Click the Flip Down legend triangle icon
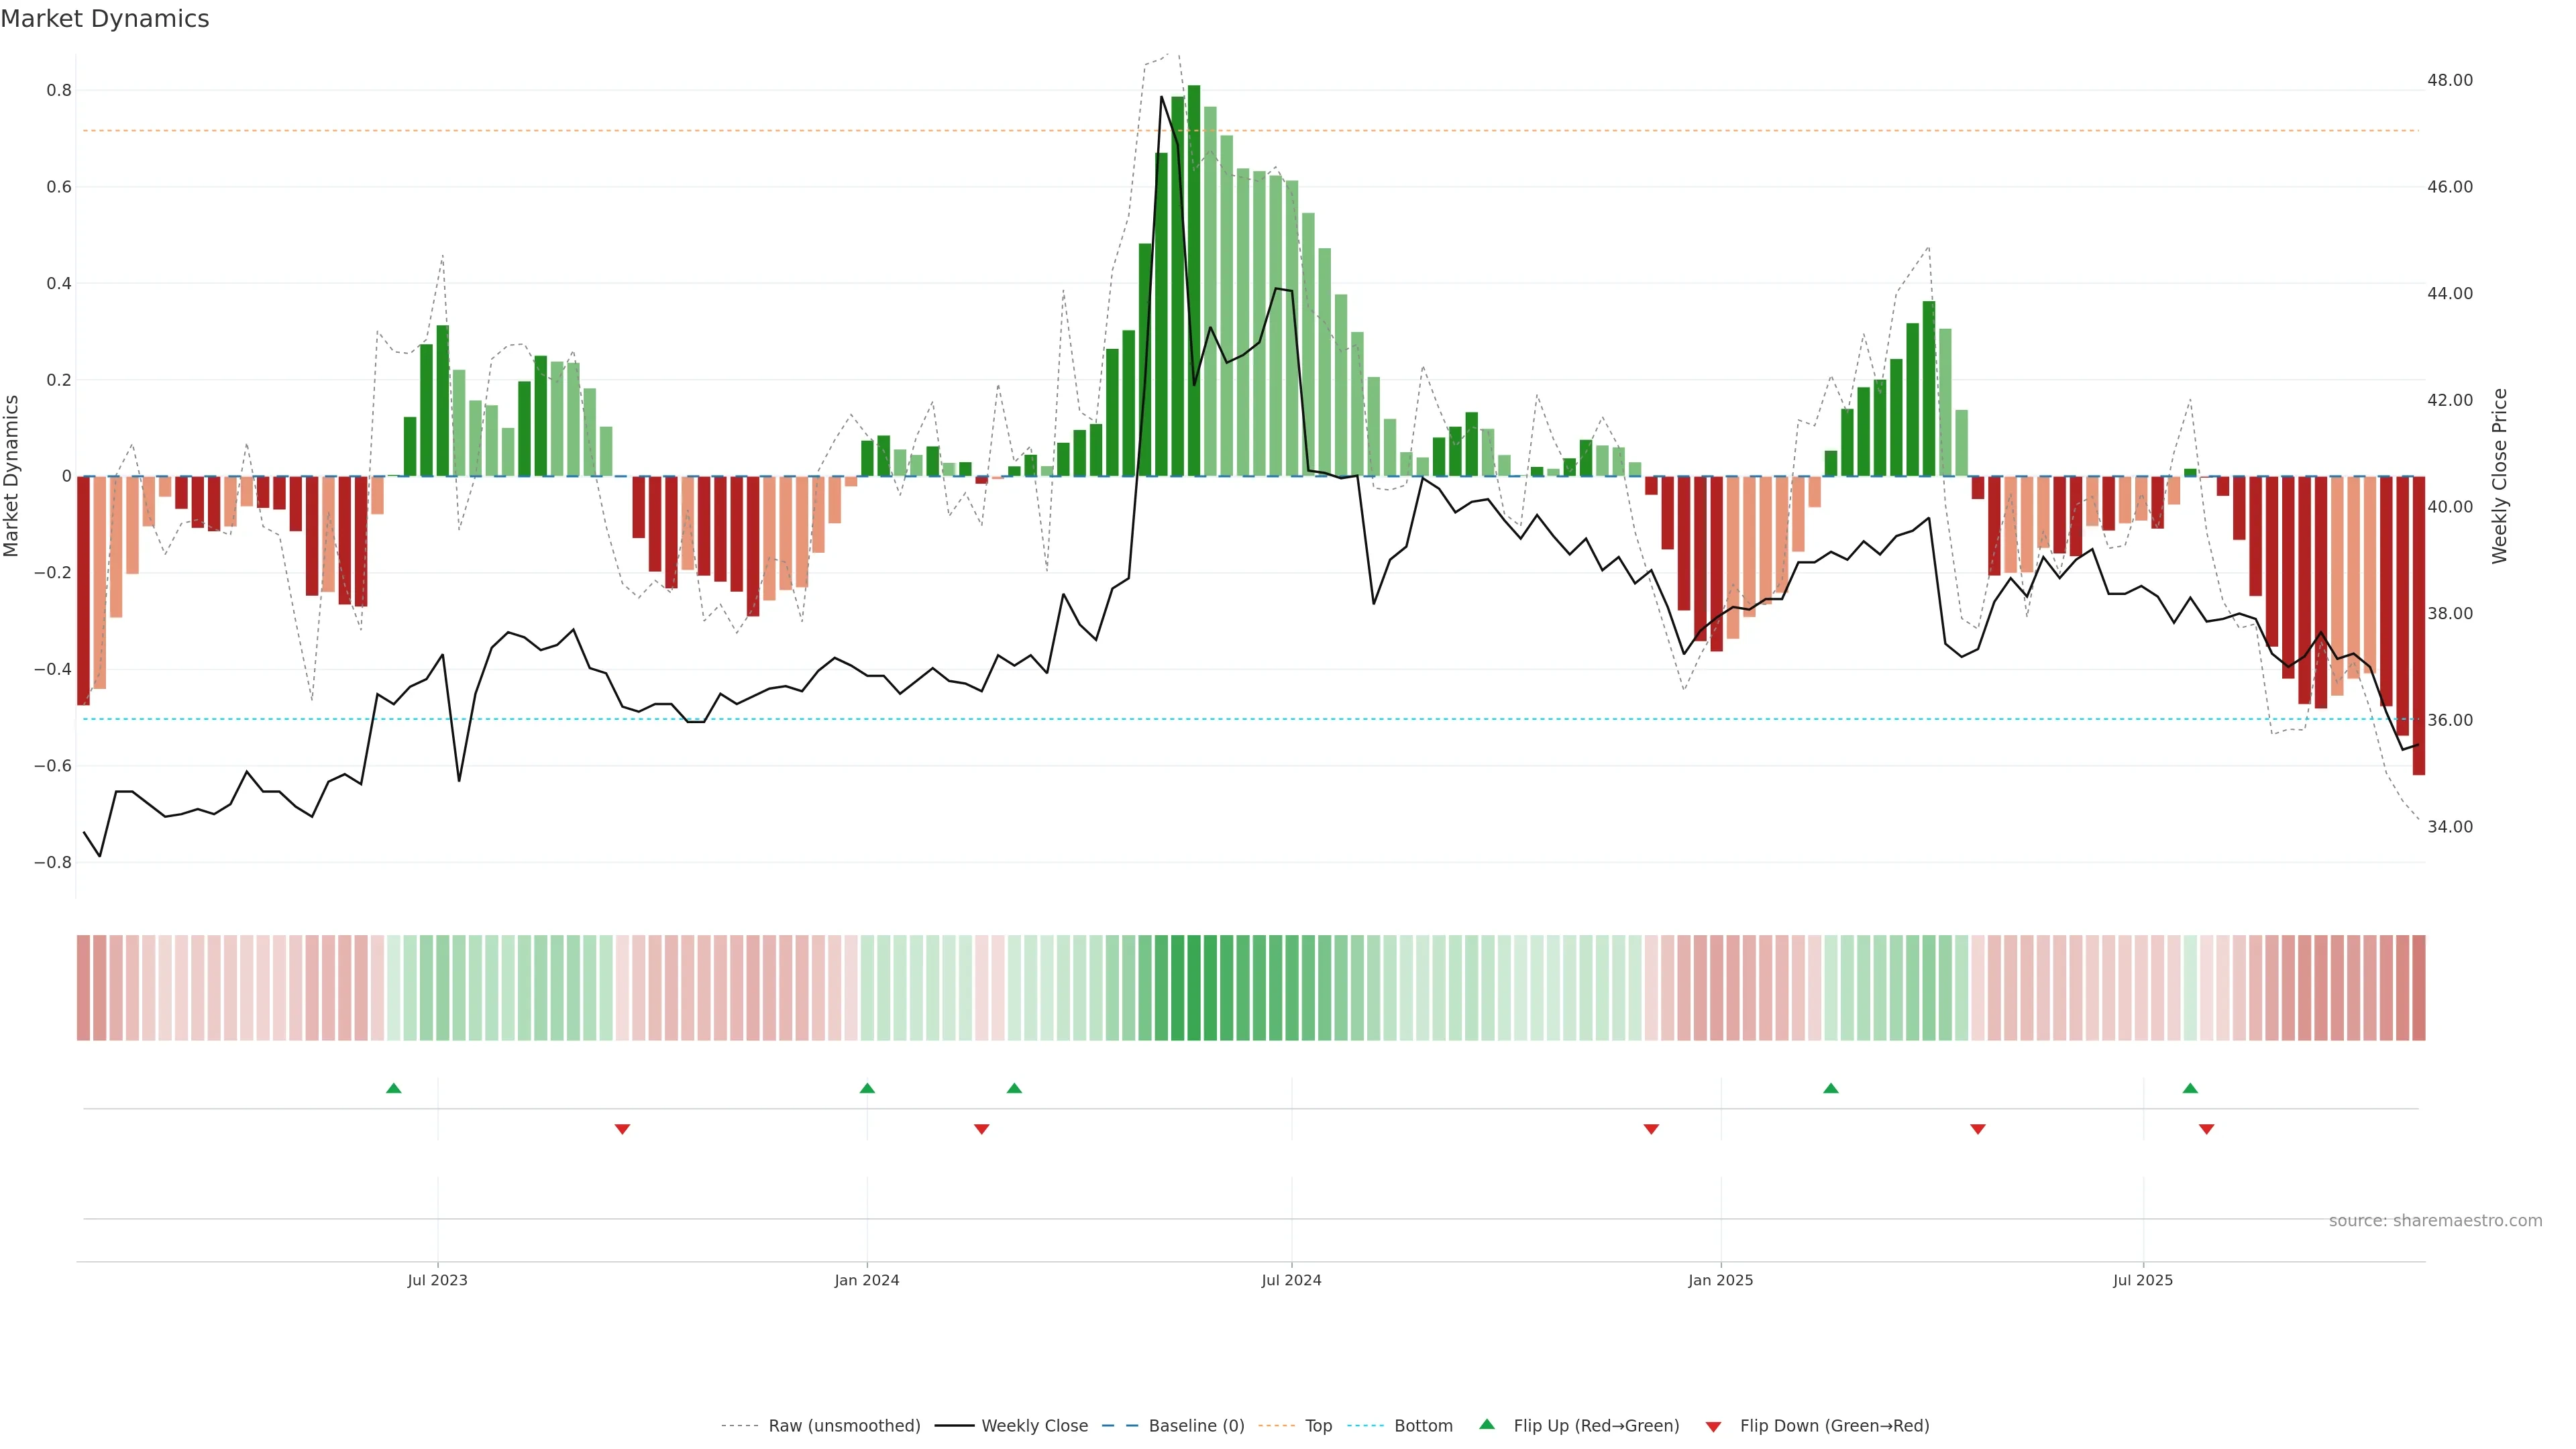Viewport: 2576px width, 1449px height. [x=1713, y=1426]
